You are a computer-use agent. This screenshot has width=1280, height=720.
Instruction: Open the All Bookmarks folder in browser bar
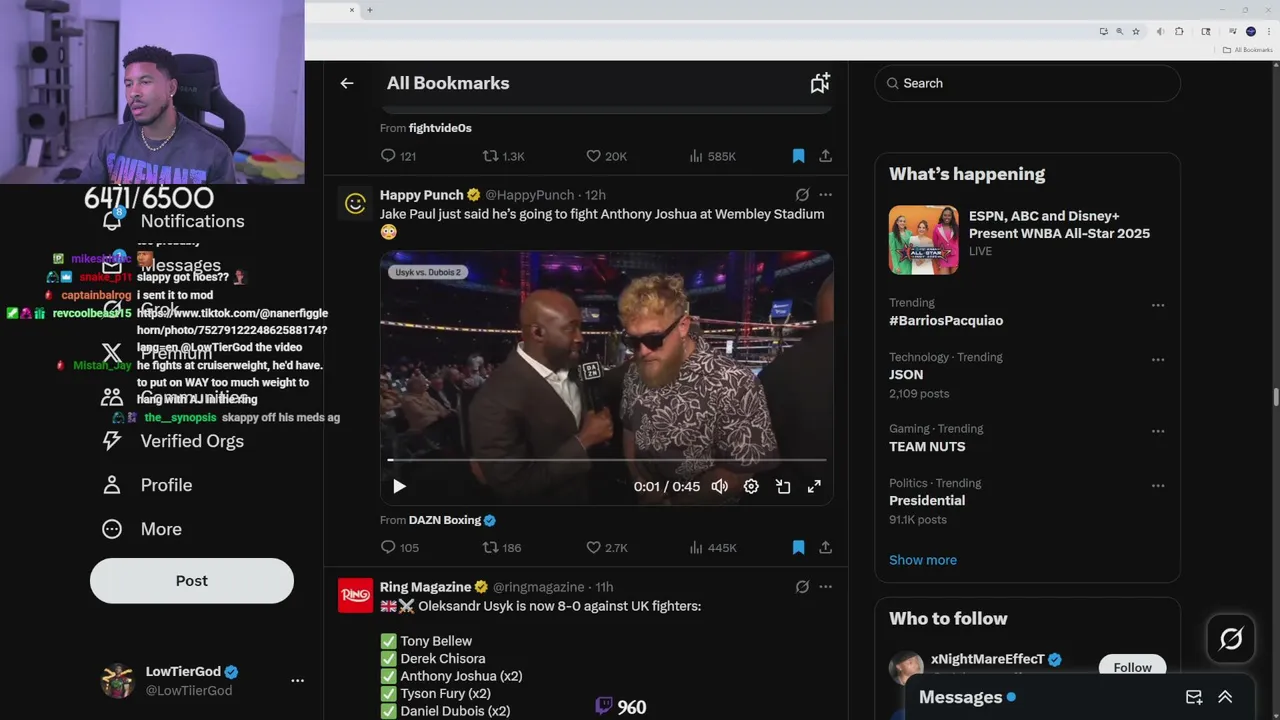coord(1247,49)
